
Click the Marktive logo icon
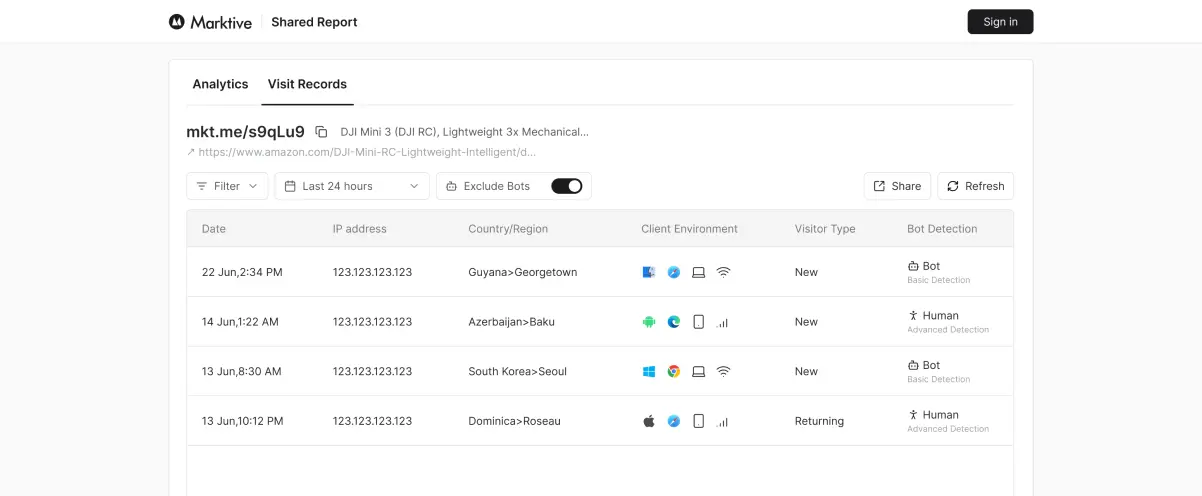[177, 22]
